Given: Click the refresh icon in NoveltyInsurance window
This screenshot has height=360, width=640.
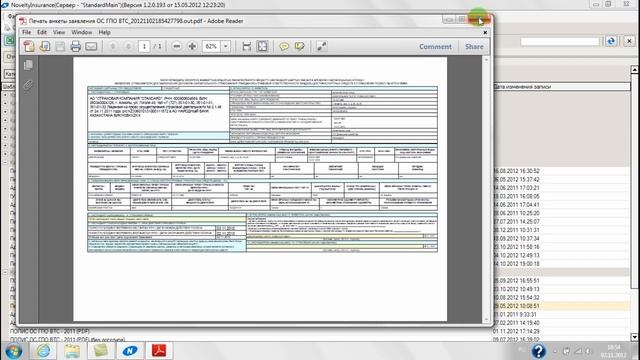Looking at the screenshot, I should pos(611,41).
